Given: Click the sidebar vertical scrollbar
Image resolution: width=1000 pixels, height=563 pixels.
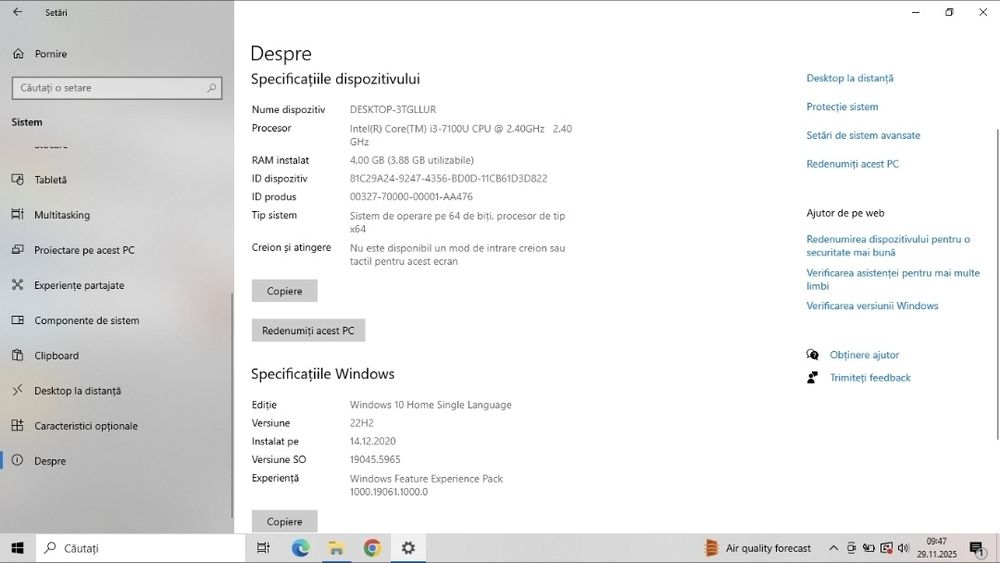Looking at the screenshot, I should pos(232,405).
